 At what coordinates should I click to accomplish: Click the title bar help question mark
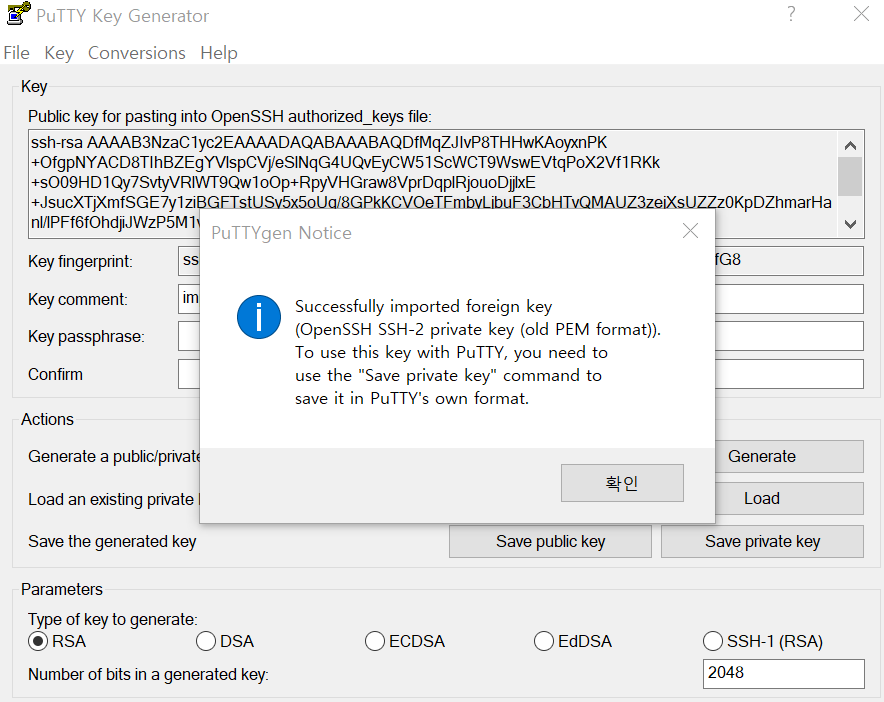click(x=792, y=14)
